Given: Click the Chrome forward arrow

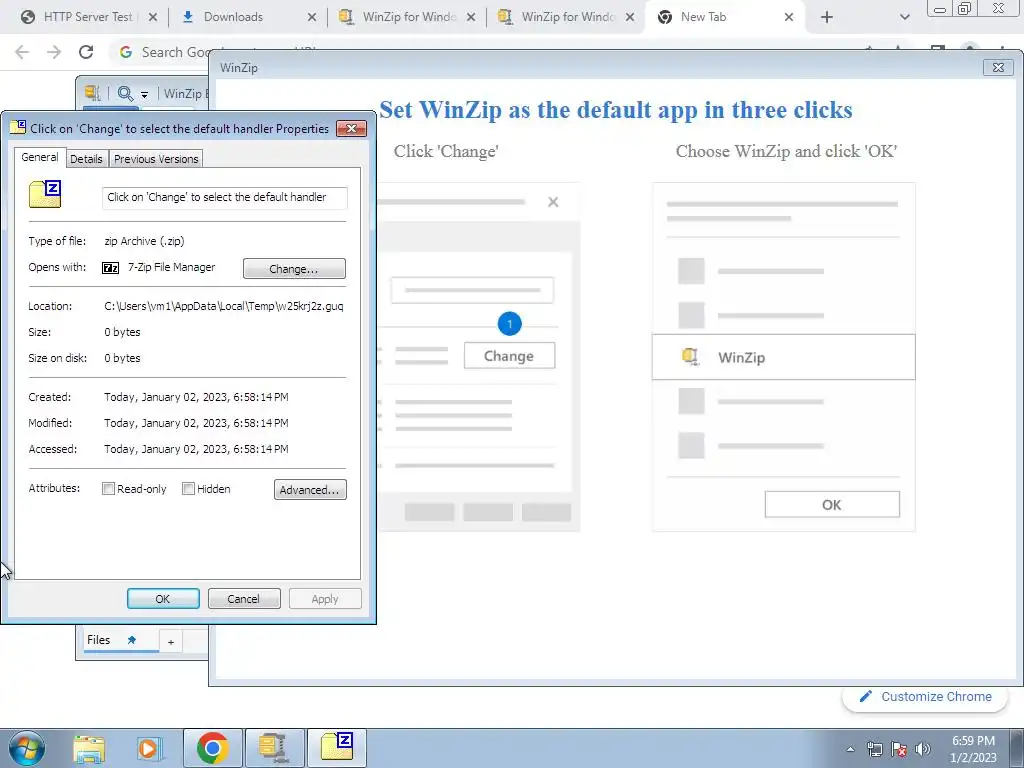Looking at the screenshot, I should (x=54, y=52).
